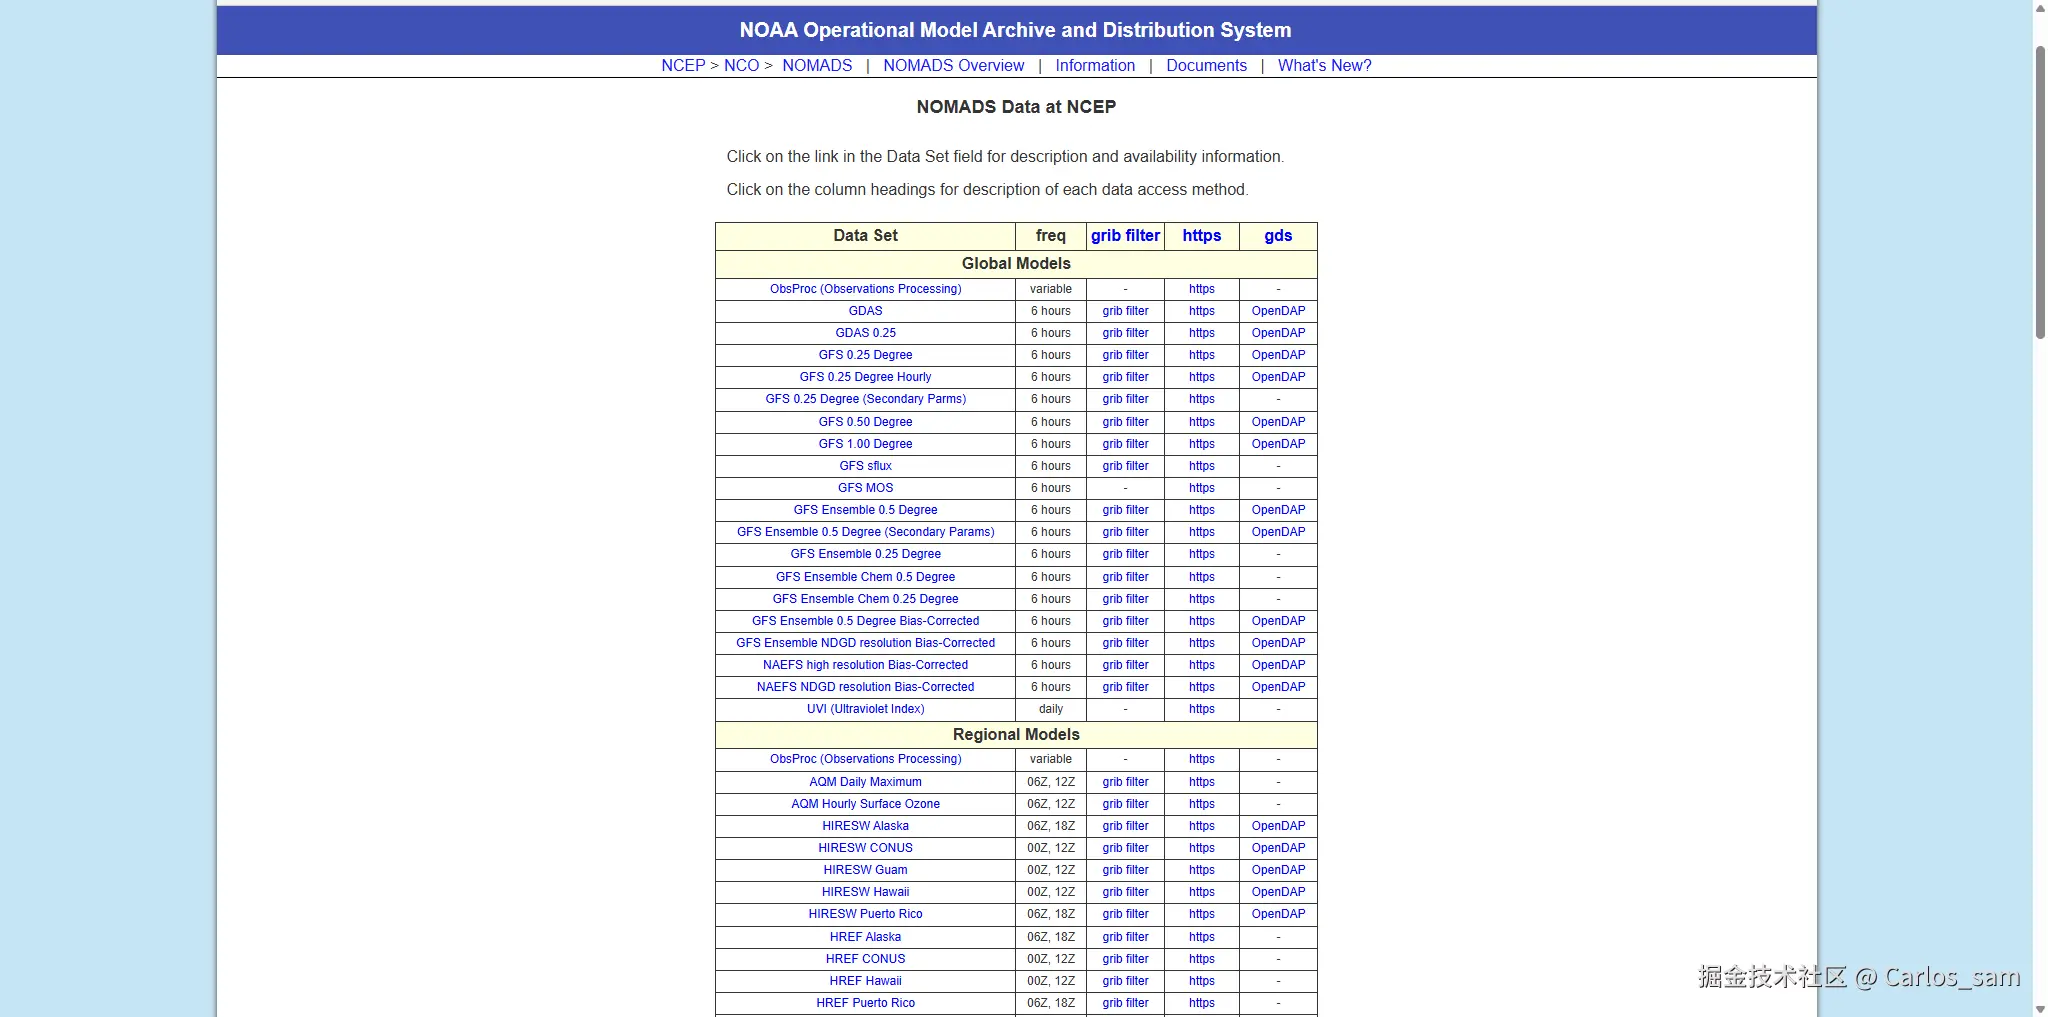Image resolution: width=2048 pixels, height=1017 pixels.
Task: Click the gds column heading
Action: pyautogui.click(x=1278, y=236)
